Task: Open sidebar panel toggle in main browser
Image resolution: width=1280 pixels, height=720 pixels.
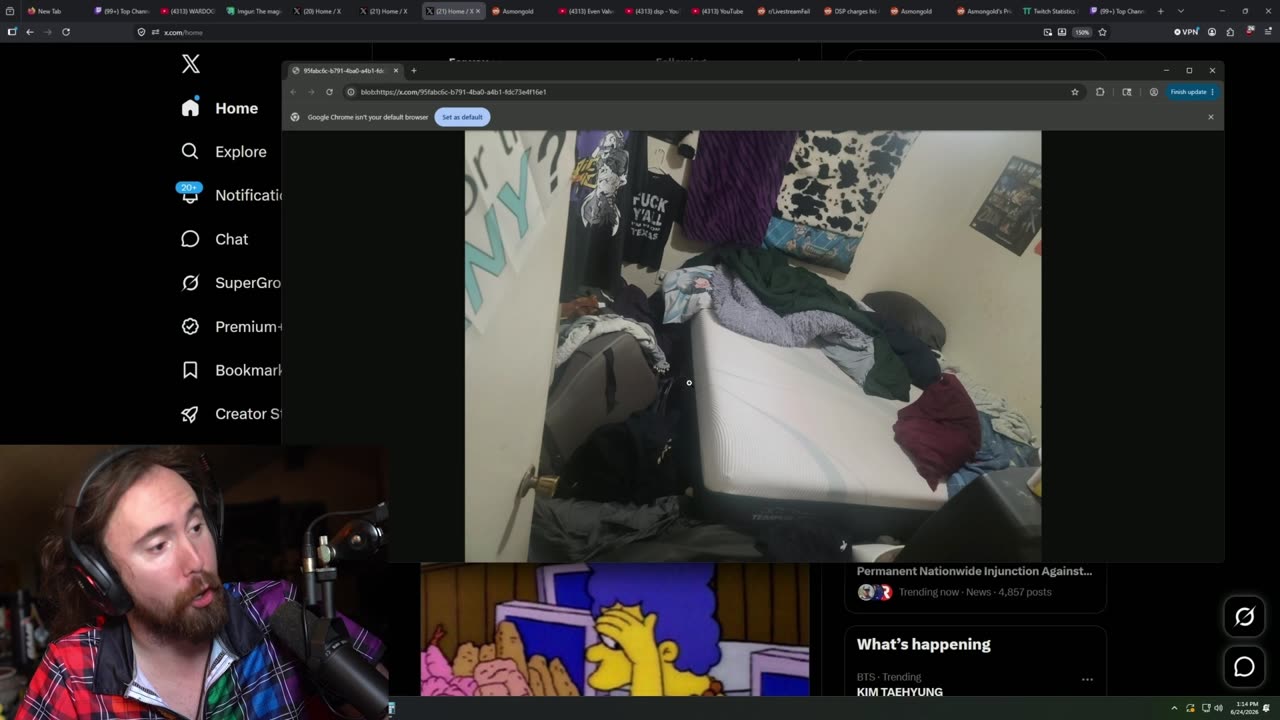Action: click(12, 32)
